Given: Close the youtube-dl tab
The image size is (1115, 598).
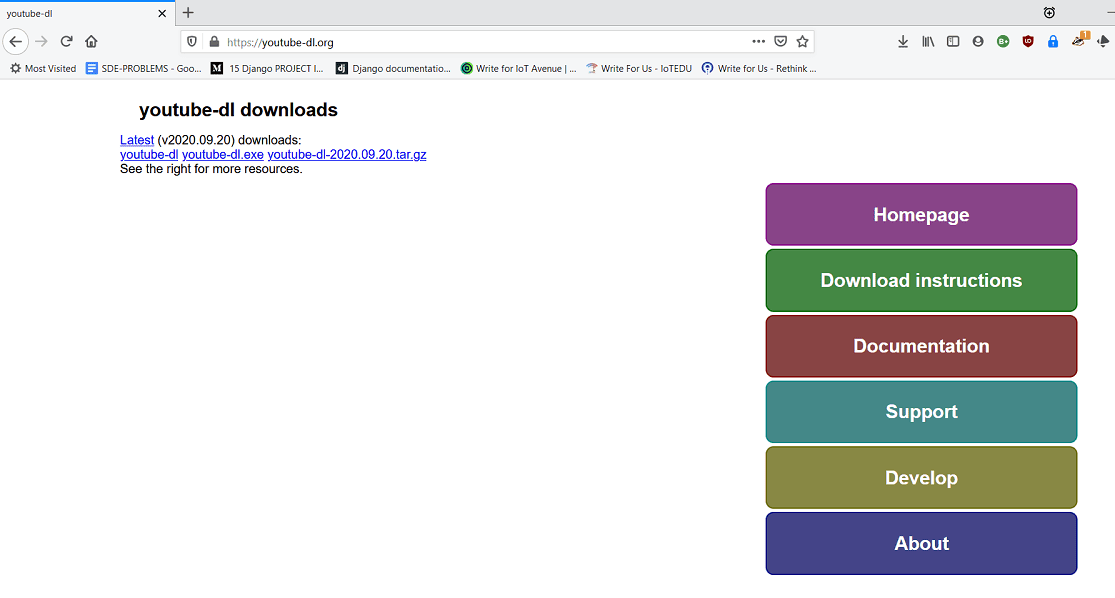Looking at the screenshot, I should point(162,14).
